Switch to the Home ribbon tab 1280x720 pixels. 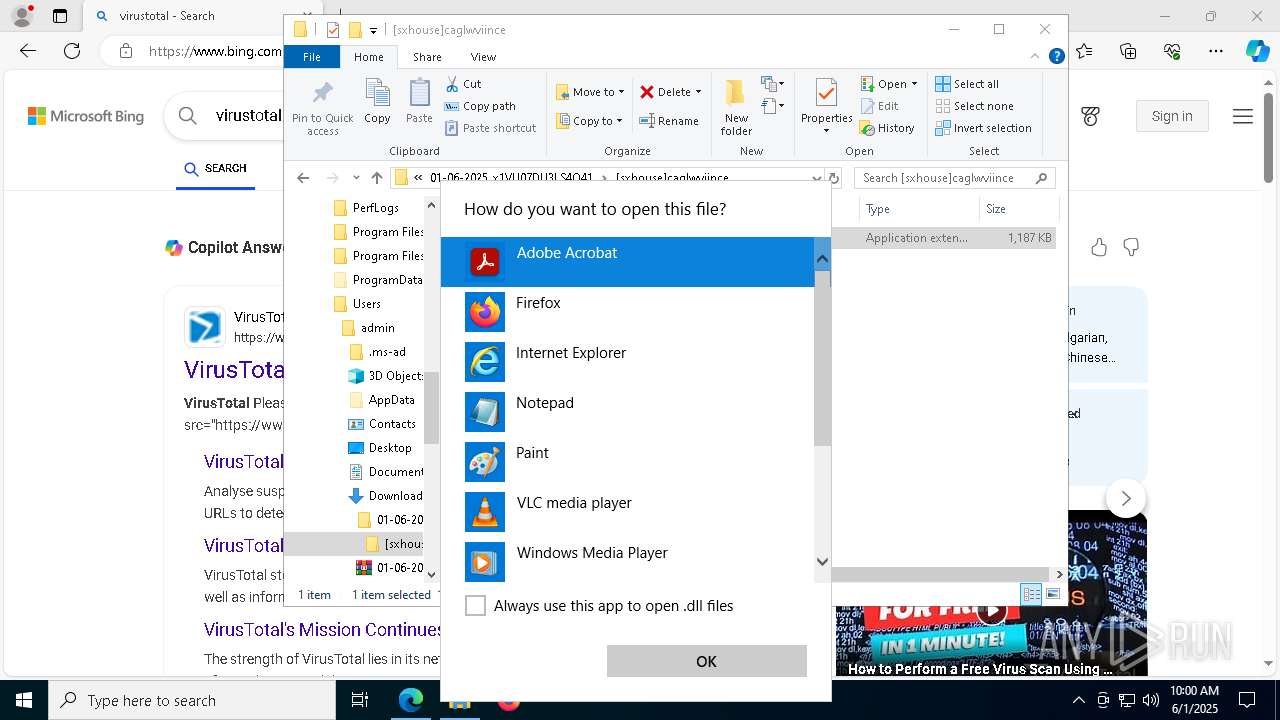[x=368, y=57]
